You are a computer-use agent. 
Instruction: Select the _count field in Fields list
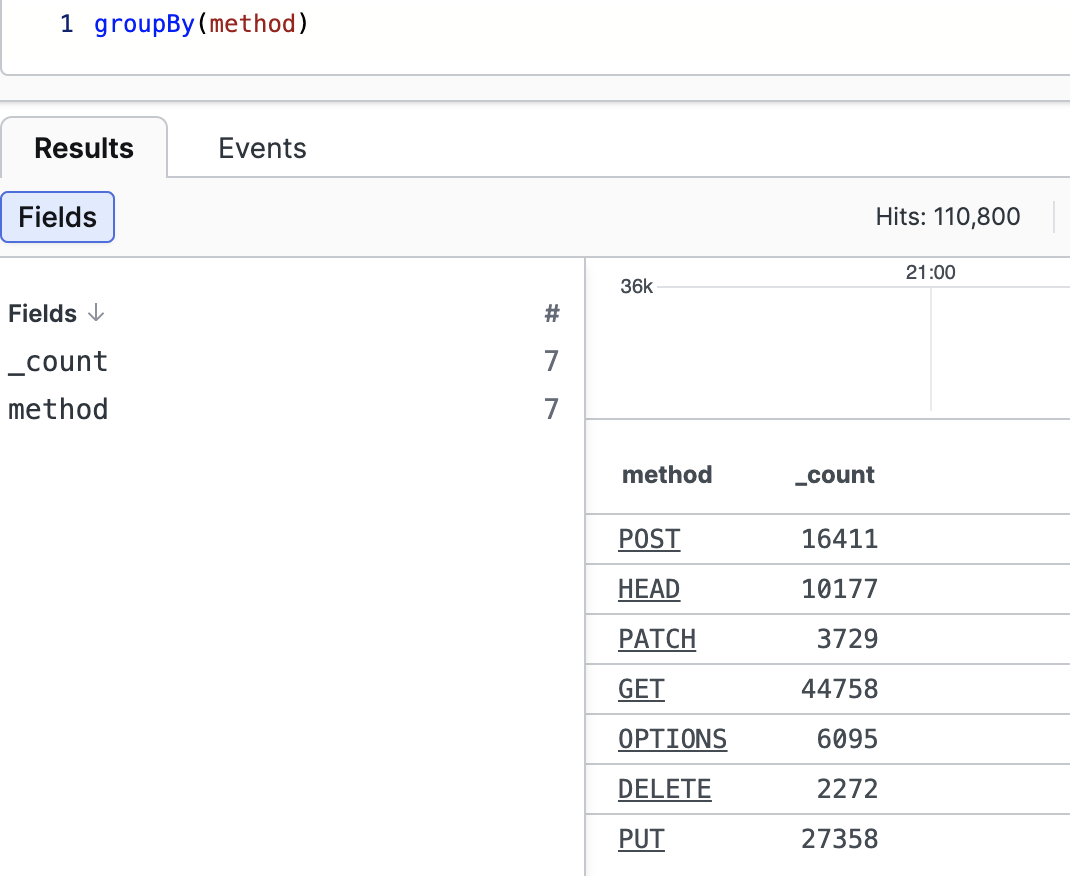(57, 361)
